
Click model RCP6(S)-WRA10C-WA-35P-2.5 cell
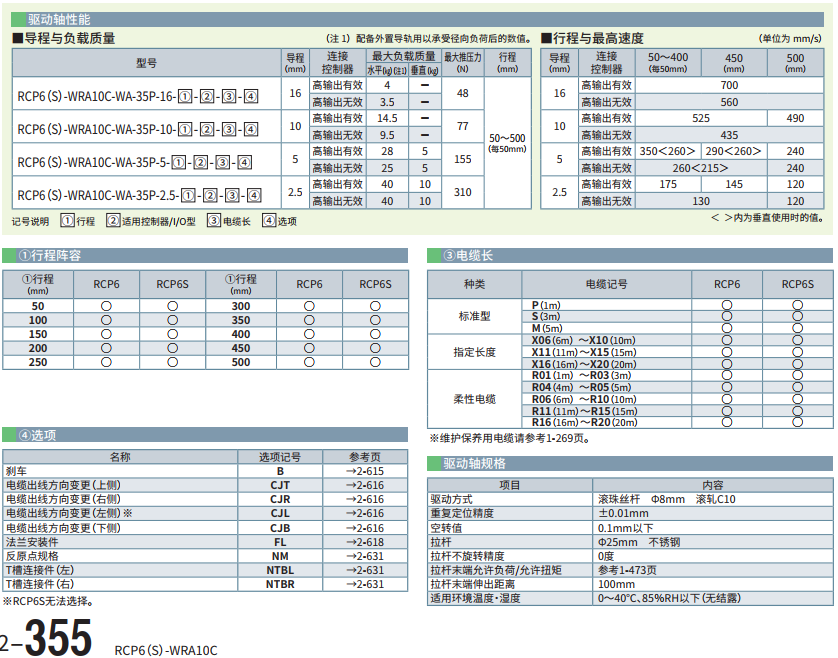point(146,192)
